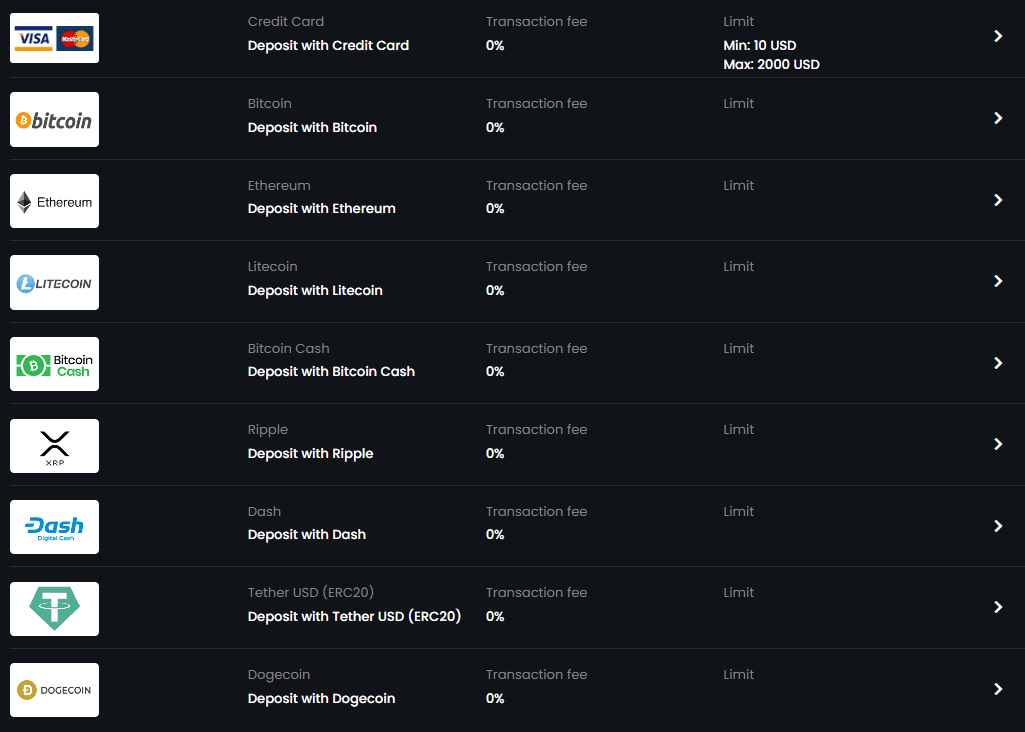Choose the Ethereum logo icon

pos(54,201)
